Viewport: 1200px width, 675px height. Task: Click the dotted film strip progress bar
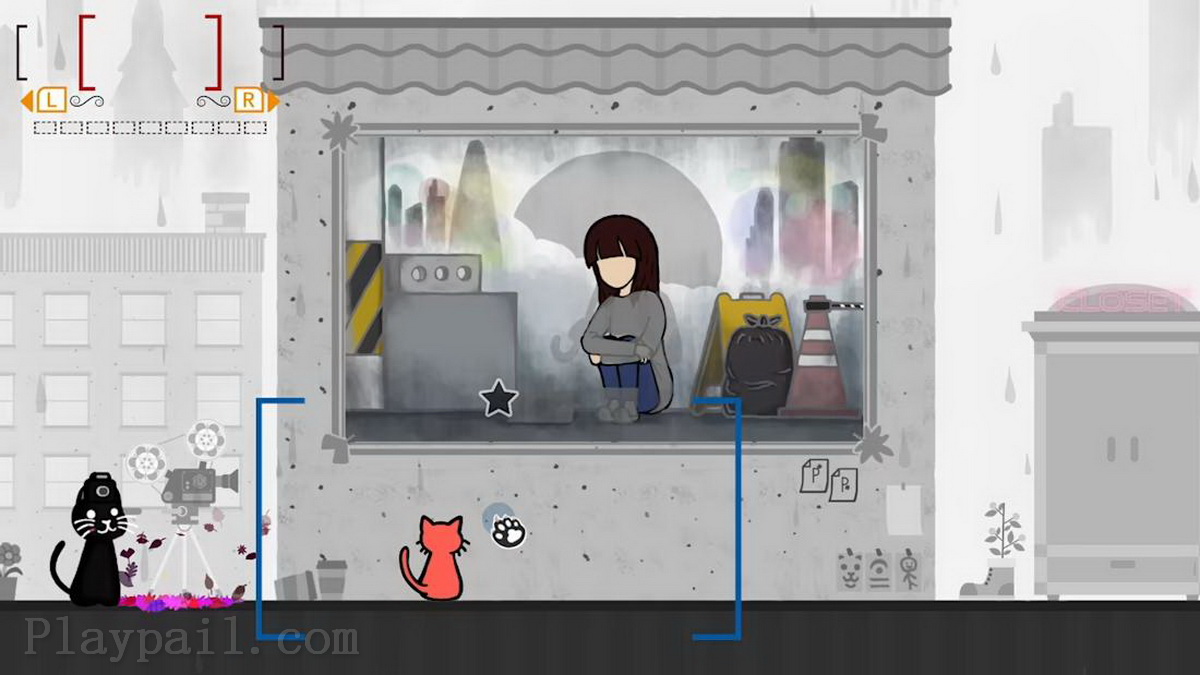click(x=150, y=128)
